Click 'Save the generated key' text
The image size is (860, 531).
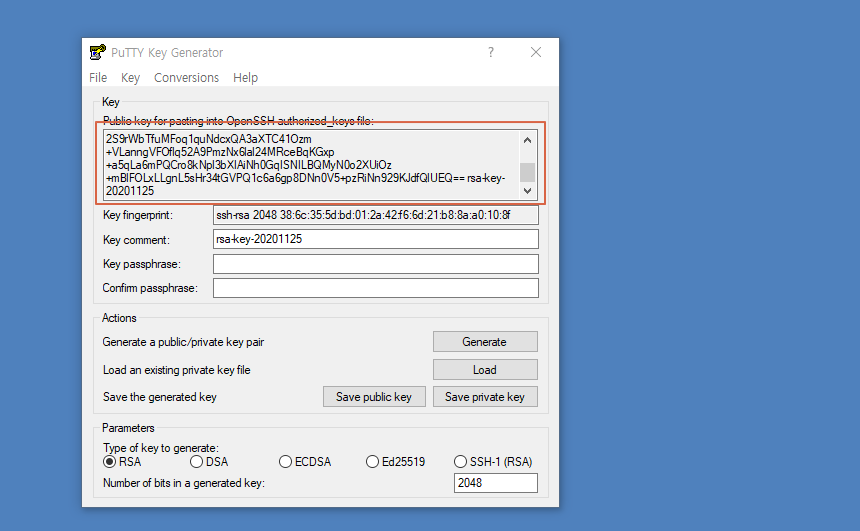(x=160, y=397)
